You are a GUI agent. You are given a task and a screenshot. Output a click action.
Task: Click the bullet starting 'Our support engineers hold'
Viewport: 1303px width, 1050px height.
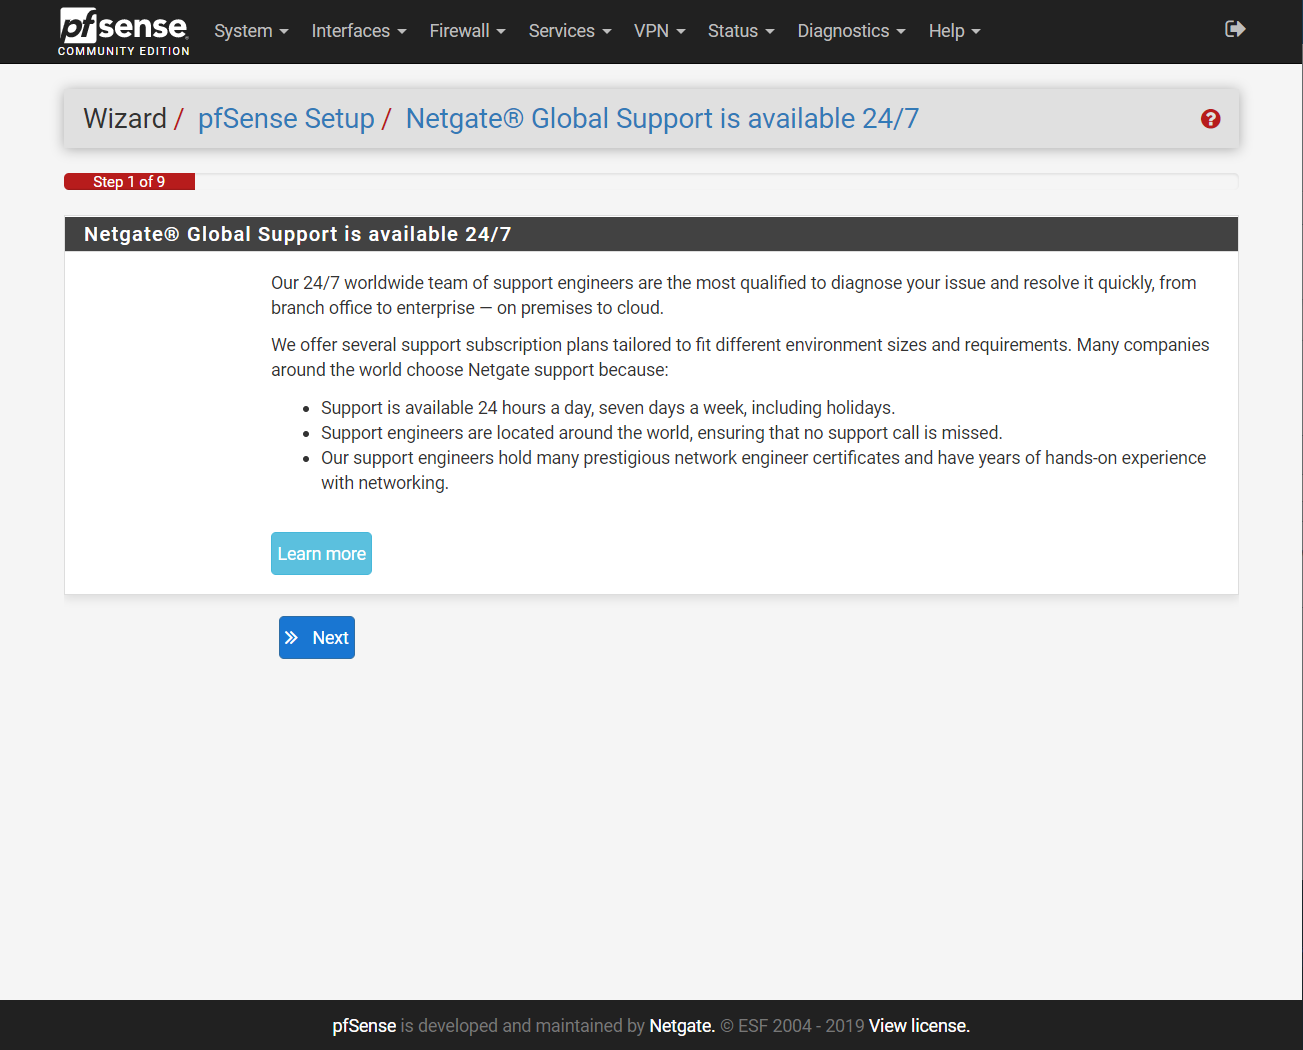763,470
